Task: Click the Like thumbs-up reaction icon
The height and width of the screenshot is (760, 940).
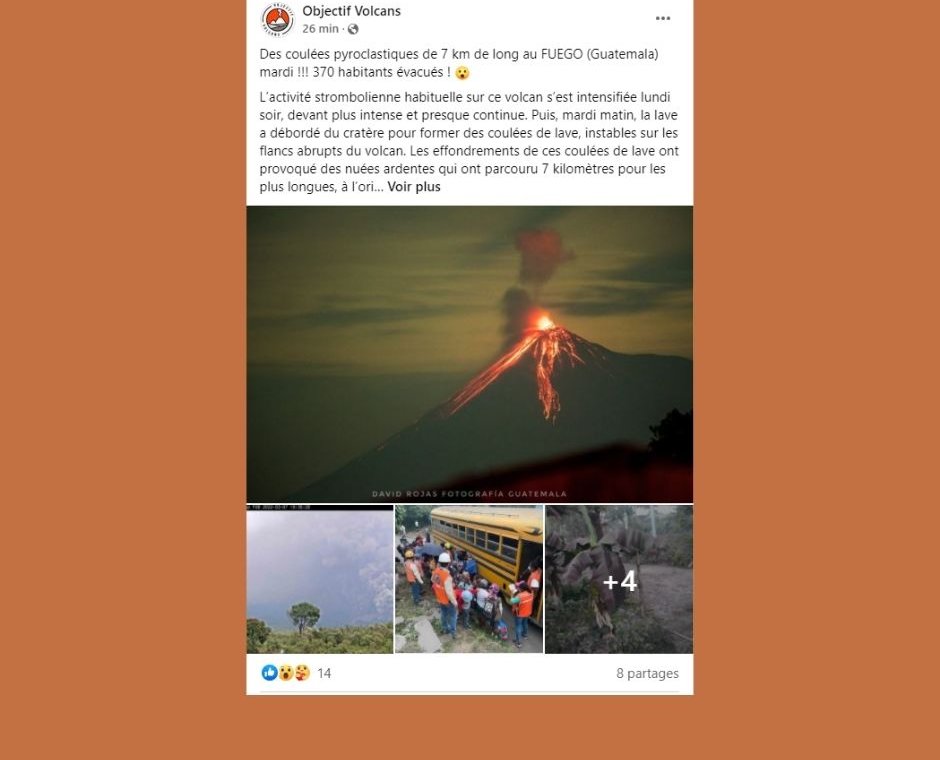Action: point(269,672)
